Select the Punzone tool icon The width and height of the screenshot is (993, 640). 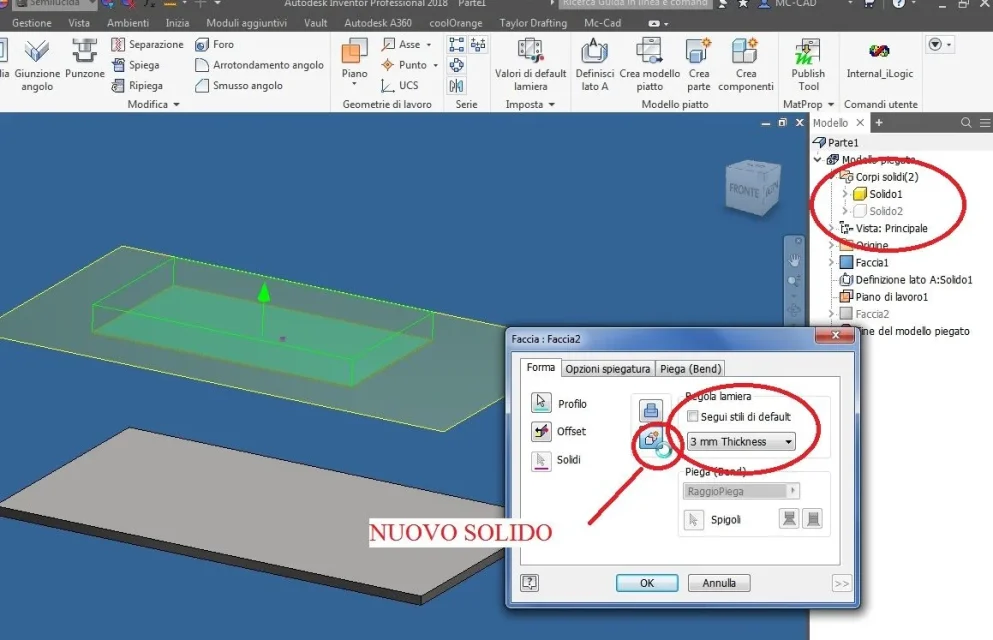pyautogui.click(x=84, y=51)
